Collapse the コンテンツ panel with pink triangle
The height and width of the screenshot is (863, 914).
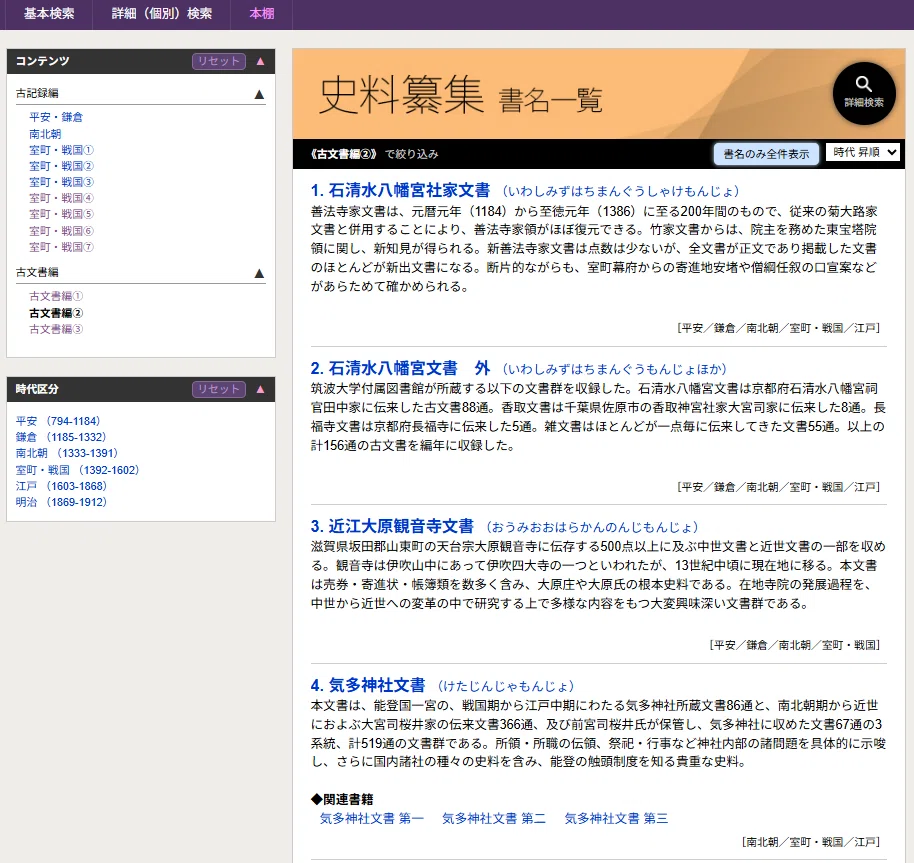(261, 61)
